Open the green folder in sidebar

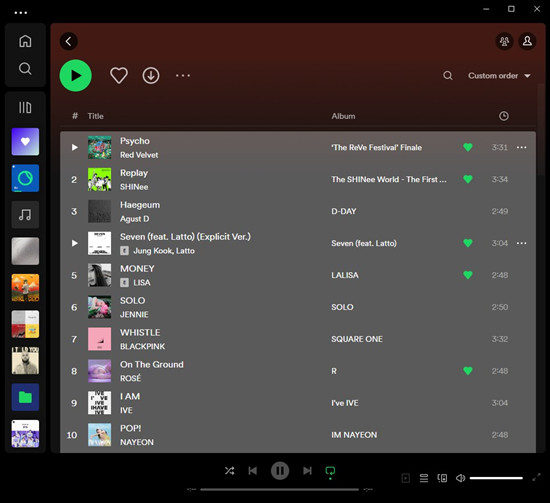(x=25, y=397)
